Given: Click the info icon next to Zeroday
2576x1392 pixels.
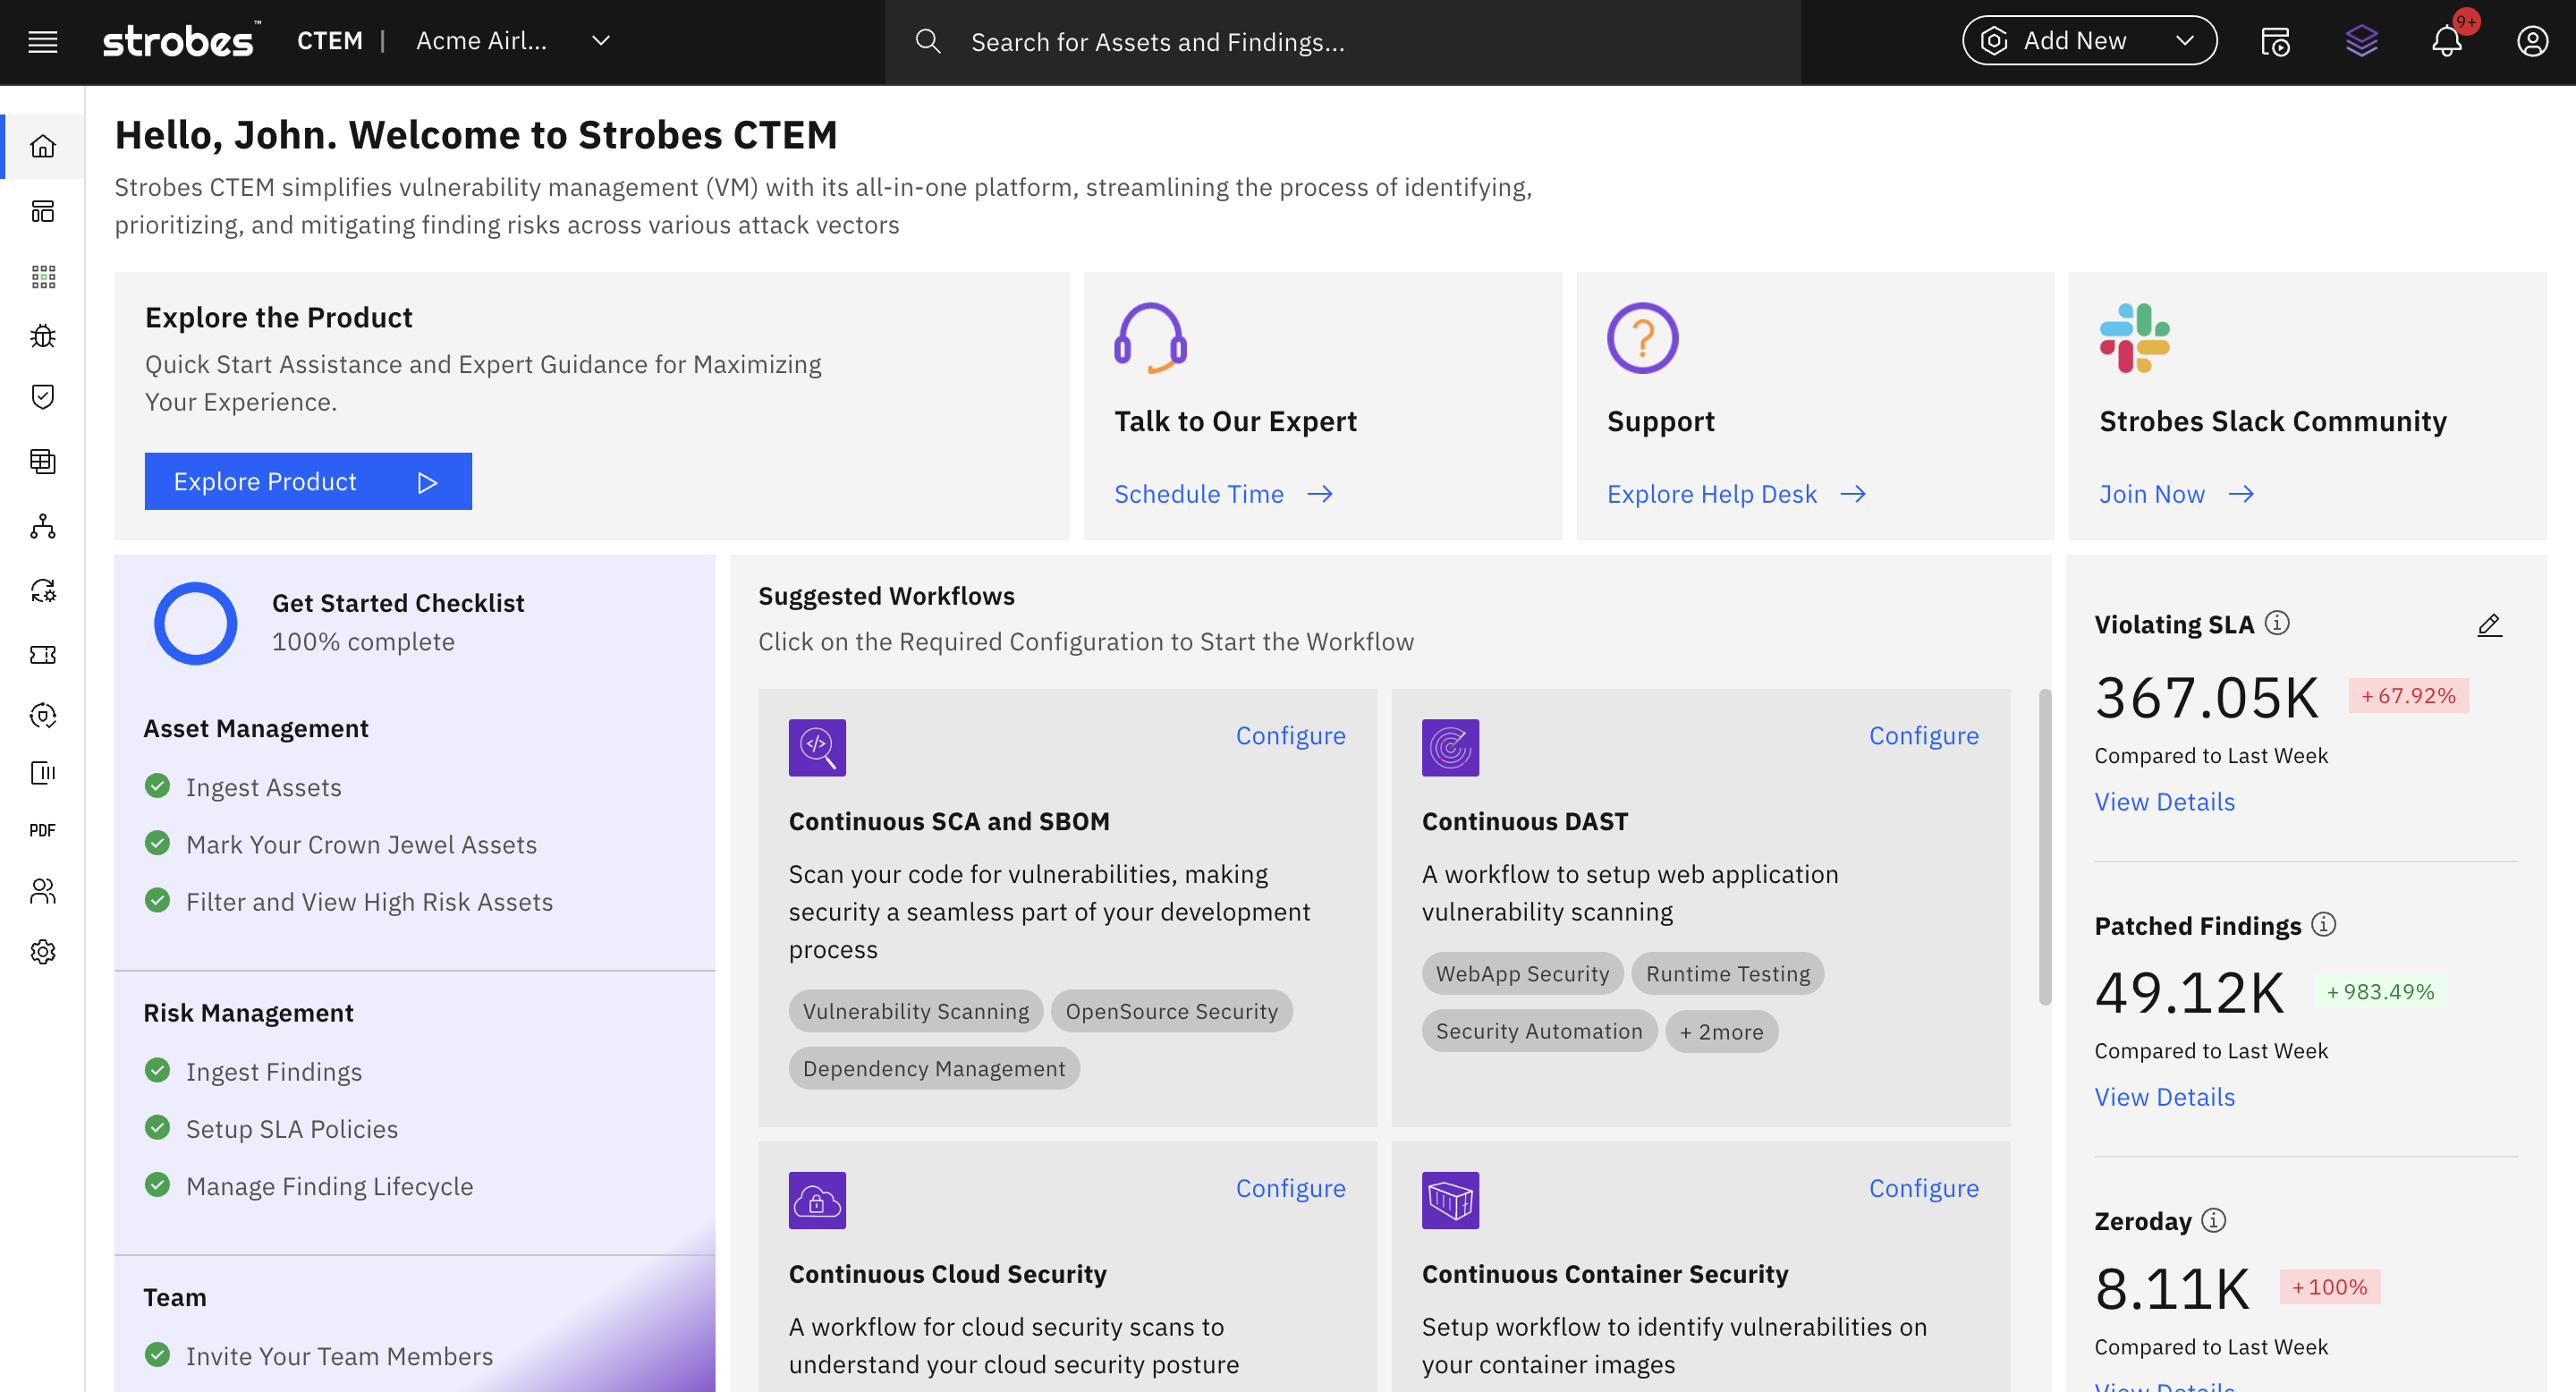Looking at the screenshot, I should pyautogui.click(x=2214, y=1220).
